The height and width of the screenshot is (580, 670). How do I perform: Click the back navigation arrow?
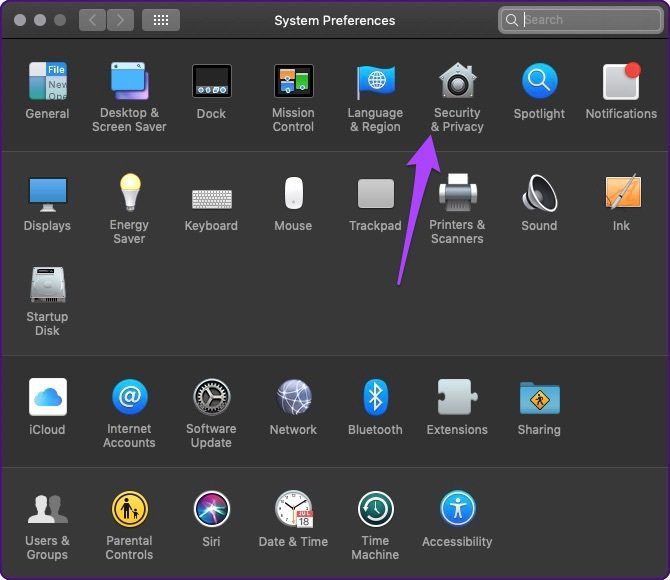92,20
